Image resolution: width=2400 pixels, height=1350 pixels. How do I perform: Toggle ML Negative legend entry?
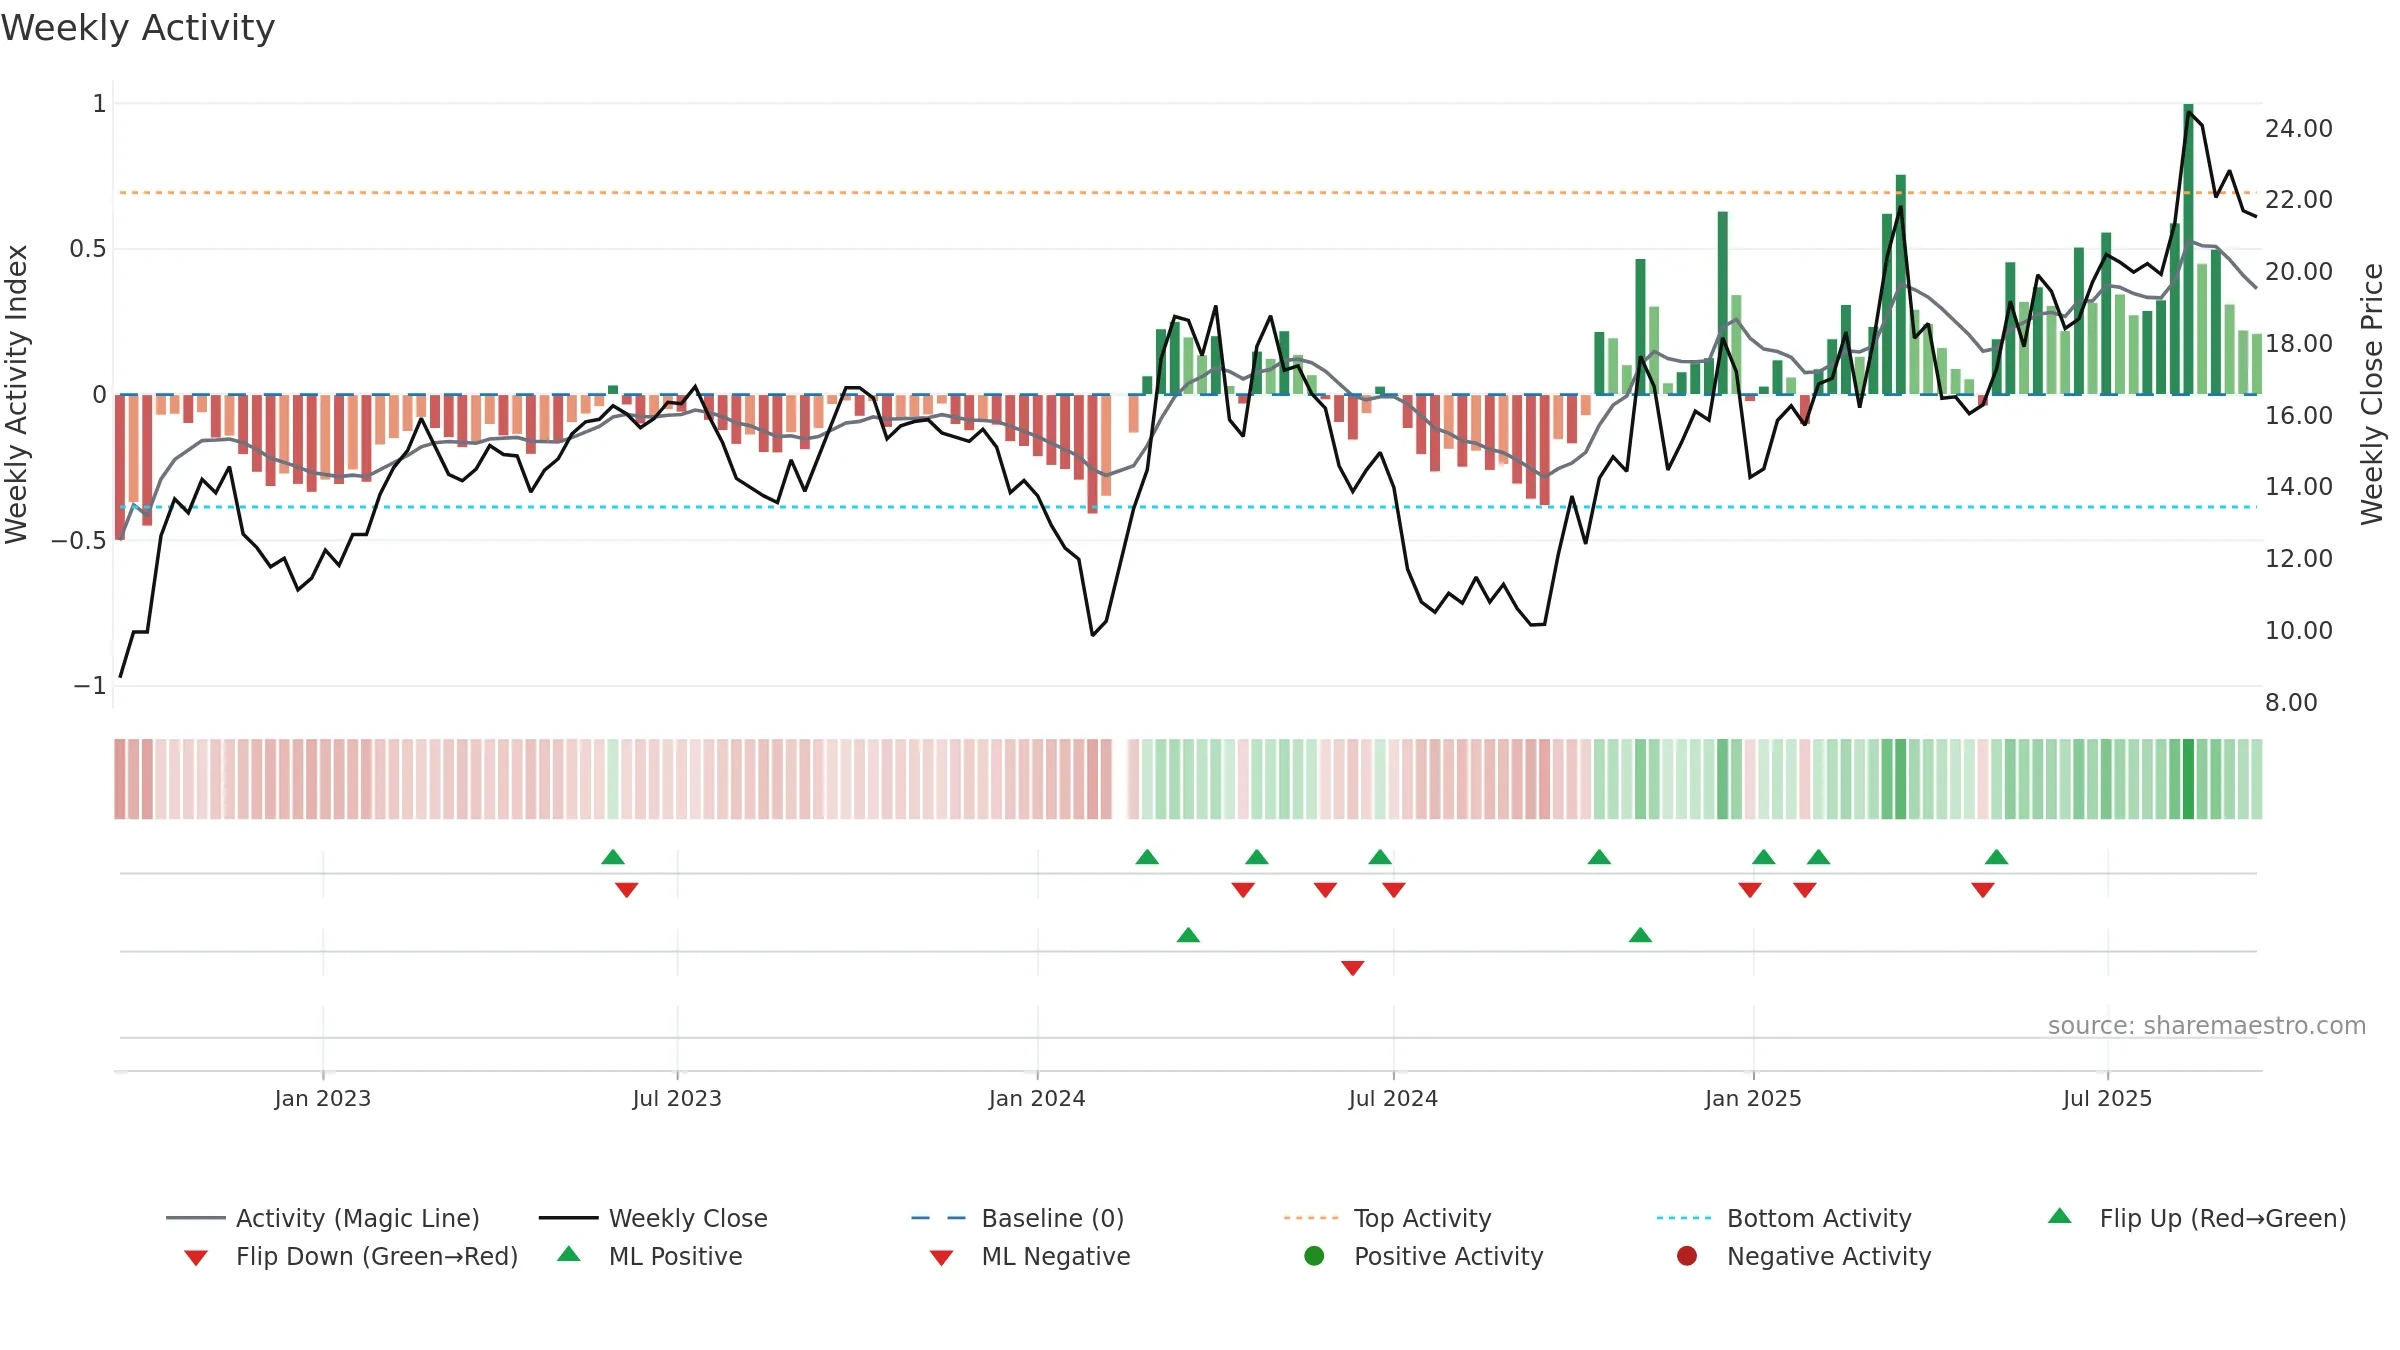click(x=1030, y=1256)
